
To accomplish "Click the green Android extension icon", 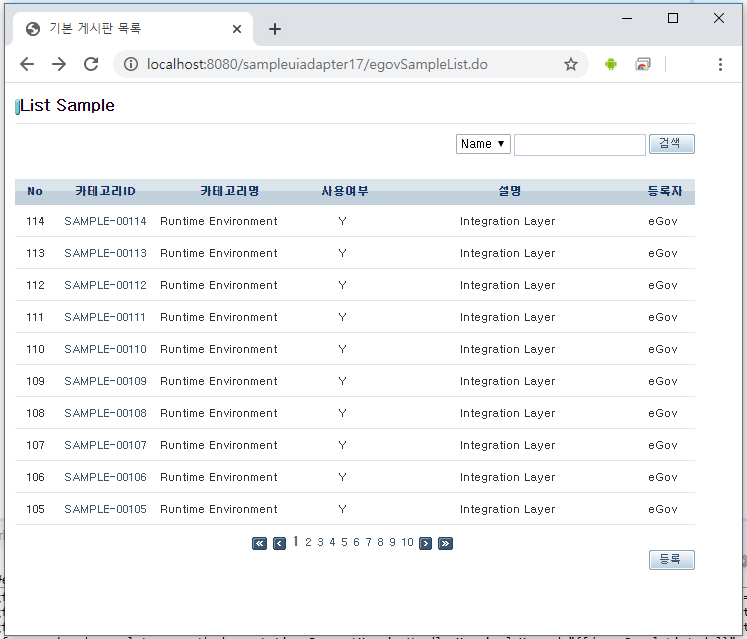I will 611,64.
